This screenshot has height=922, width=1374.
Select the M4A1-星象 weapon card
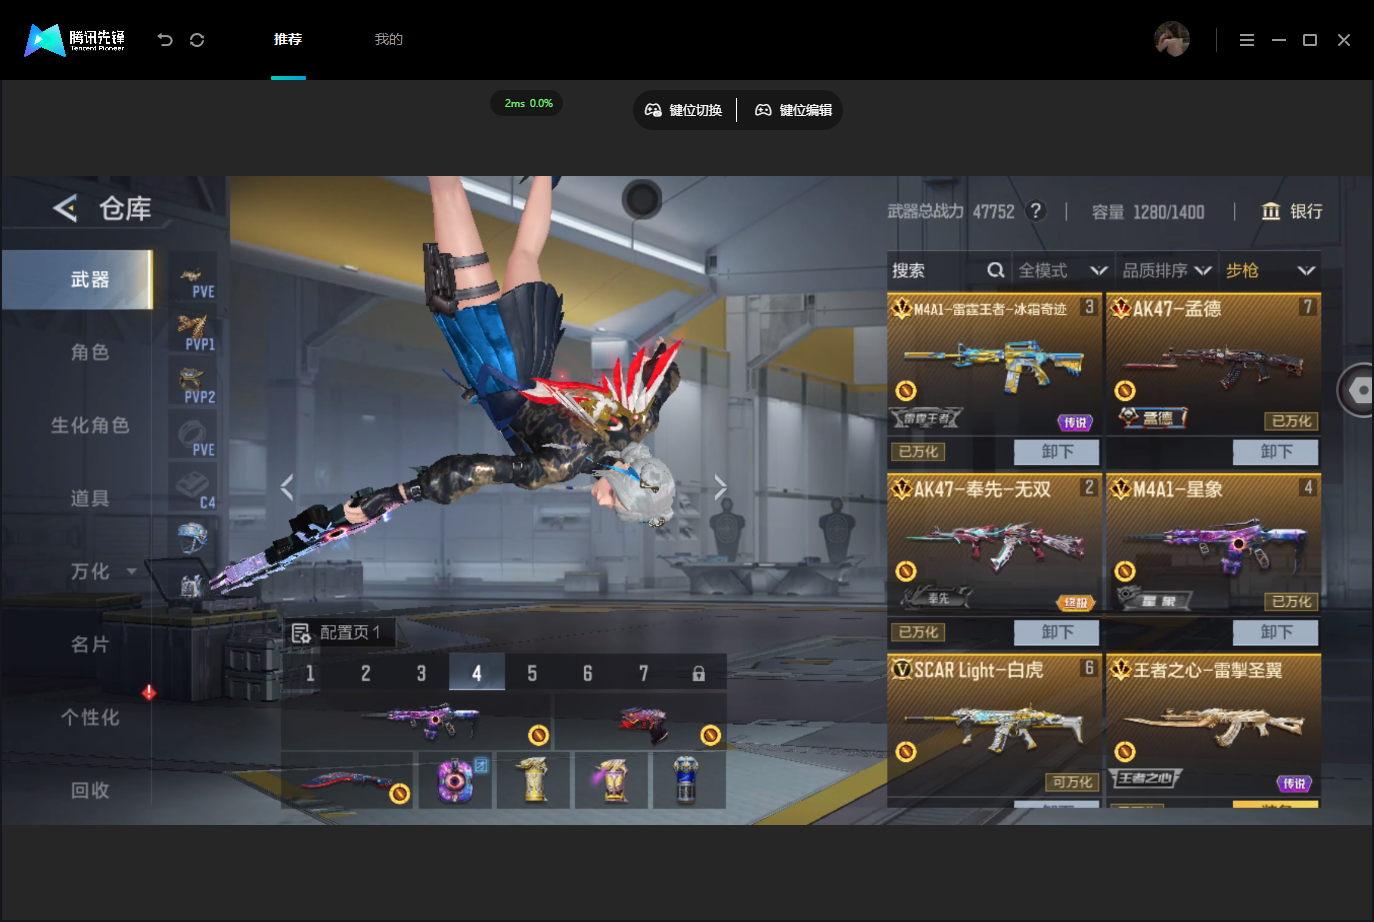point(1213,545)
